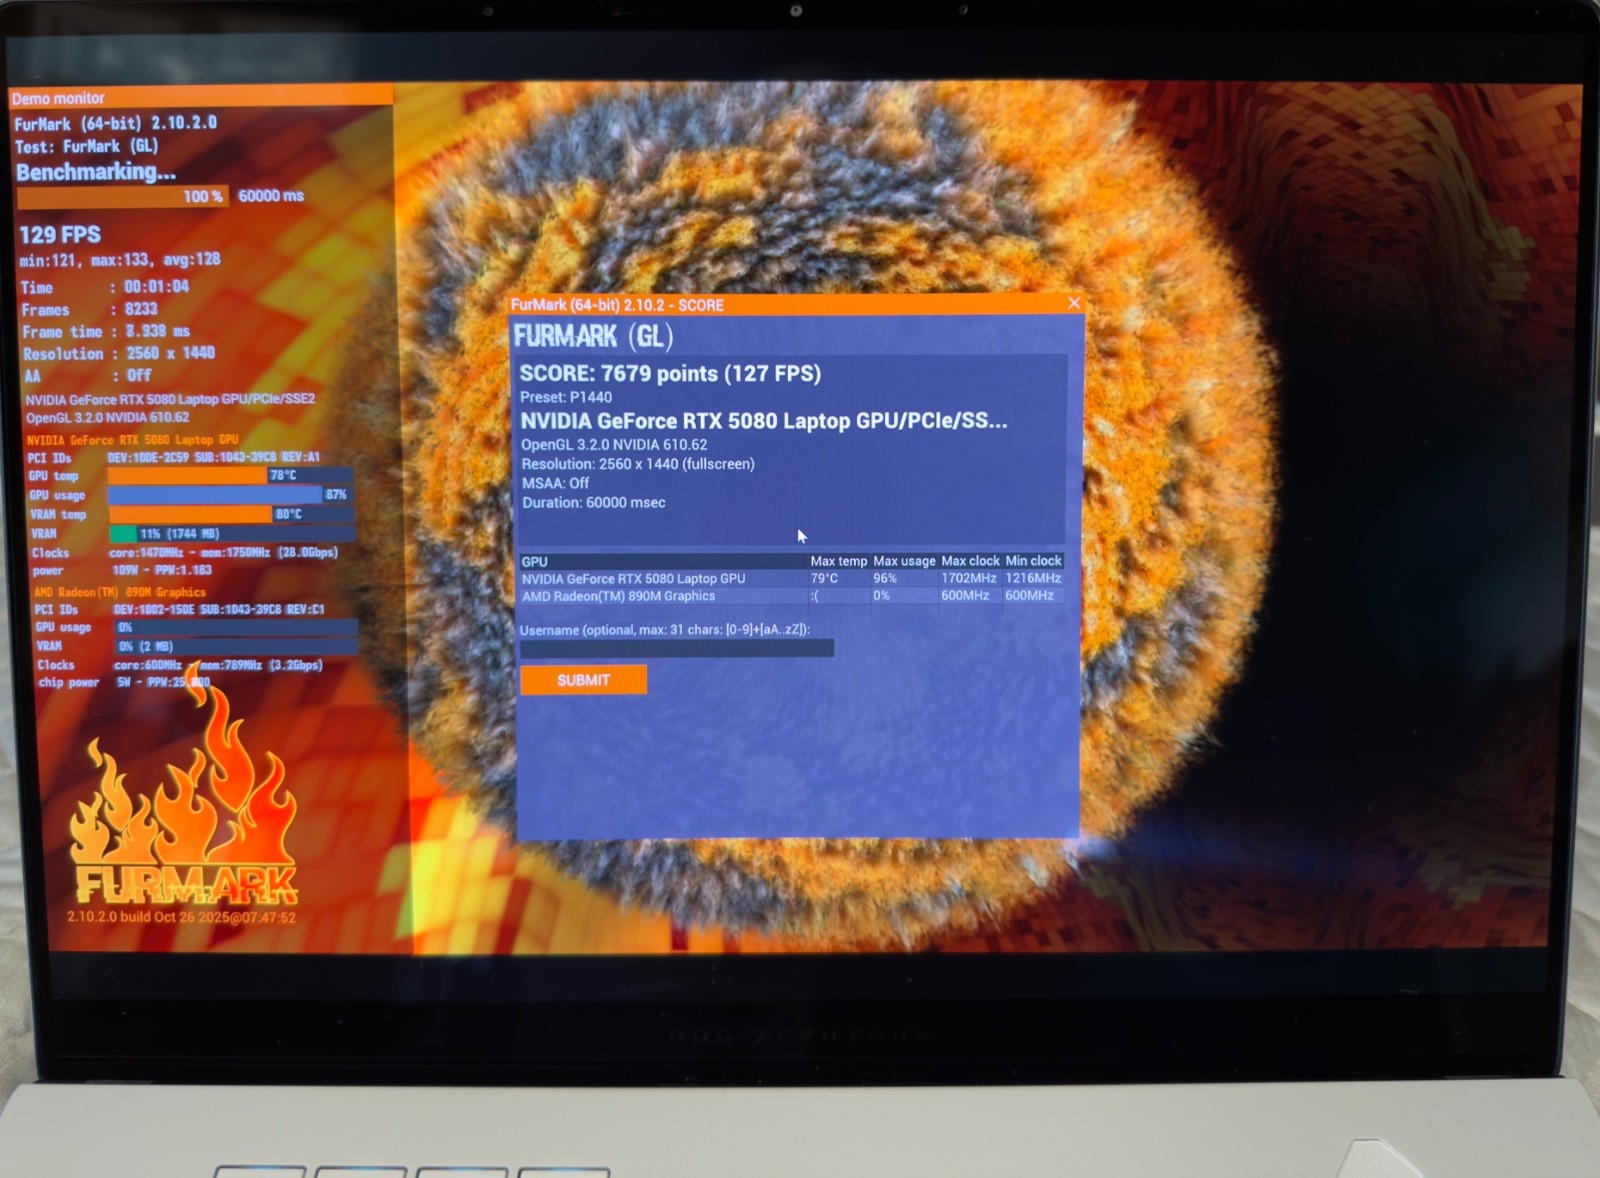
Task: Click the 'Duration: 60000 msec' text
Action: 593,503
